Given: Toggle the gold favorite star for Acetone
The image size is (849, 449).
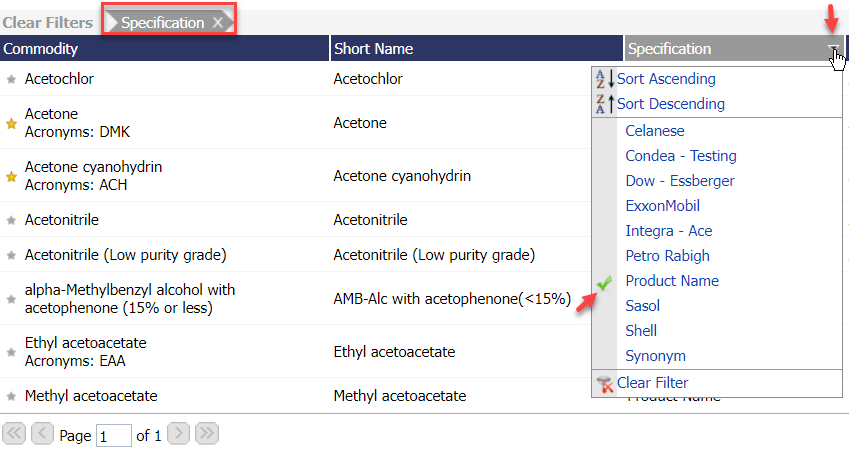Looking at the screenshot, I should 12,124.
